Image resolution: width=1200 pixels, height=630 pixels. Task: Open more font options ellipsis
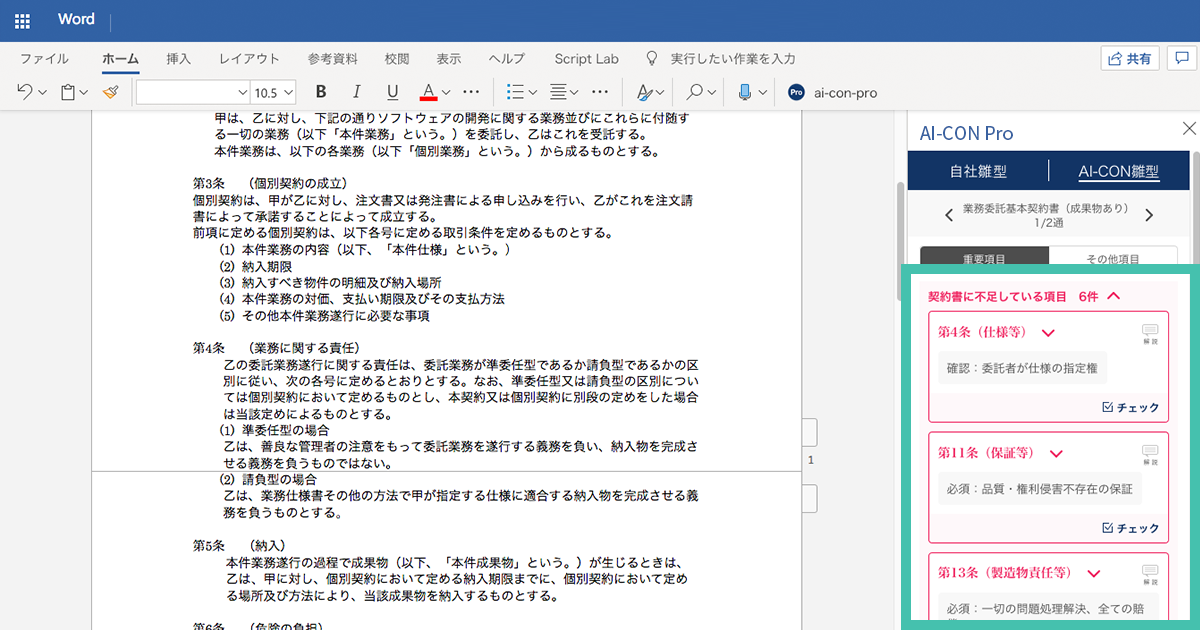click(472, 92)
